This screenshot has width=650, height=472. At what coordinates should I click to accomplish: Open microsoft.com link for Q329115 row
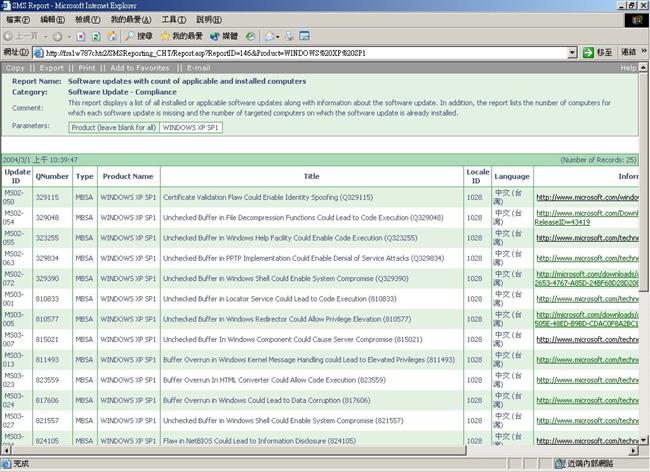coord(587,197)
